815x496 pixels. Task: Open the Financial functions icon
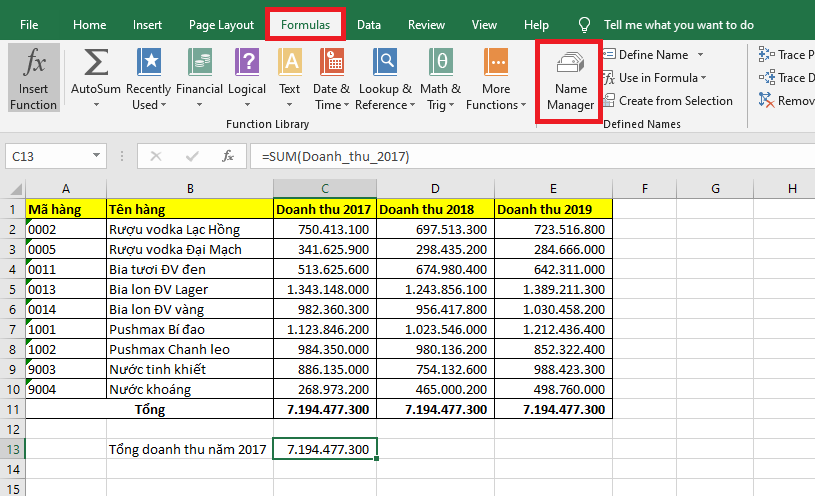tap(199, 64)
